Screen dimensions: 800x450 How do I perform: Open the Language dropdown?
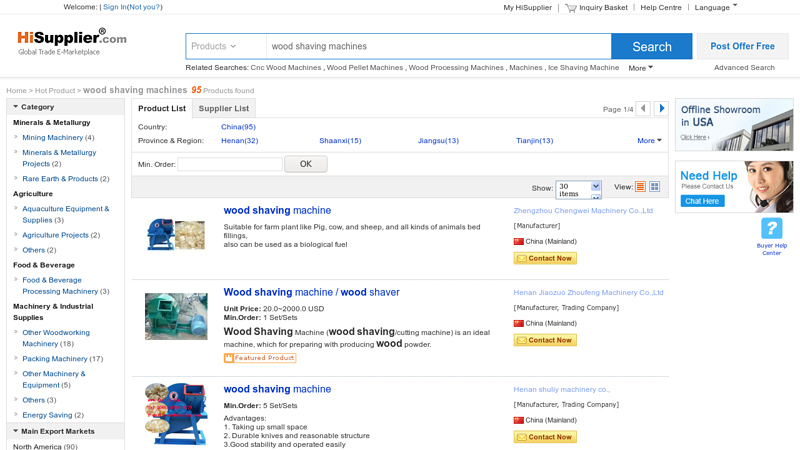click(715, 7)
